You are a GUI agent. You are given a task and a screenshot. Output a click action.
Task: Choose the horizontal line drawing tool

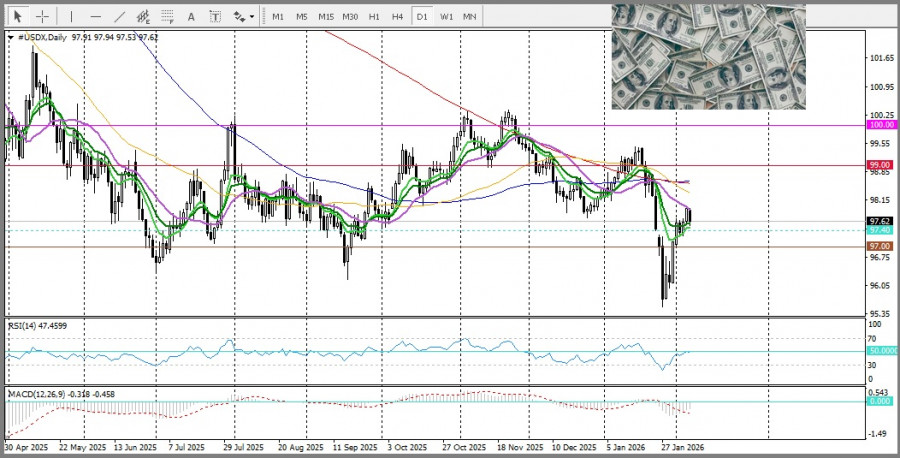96,17
